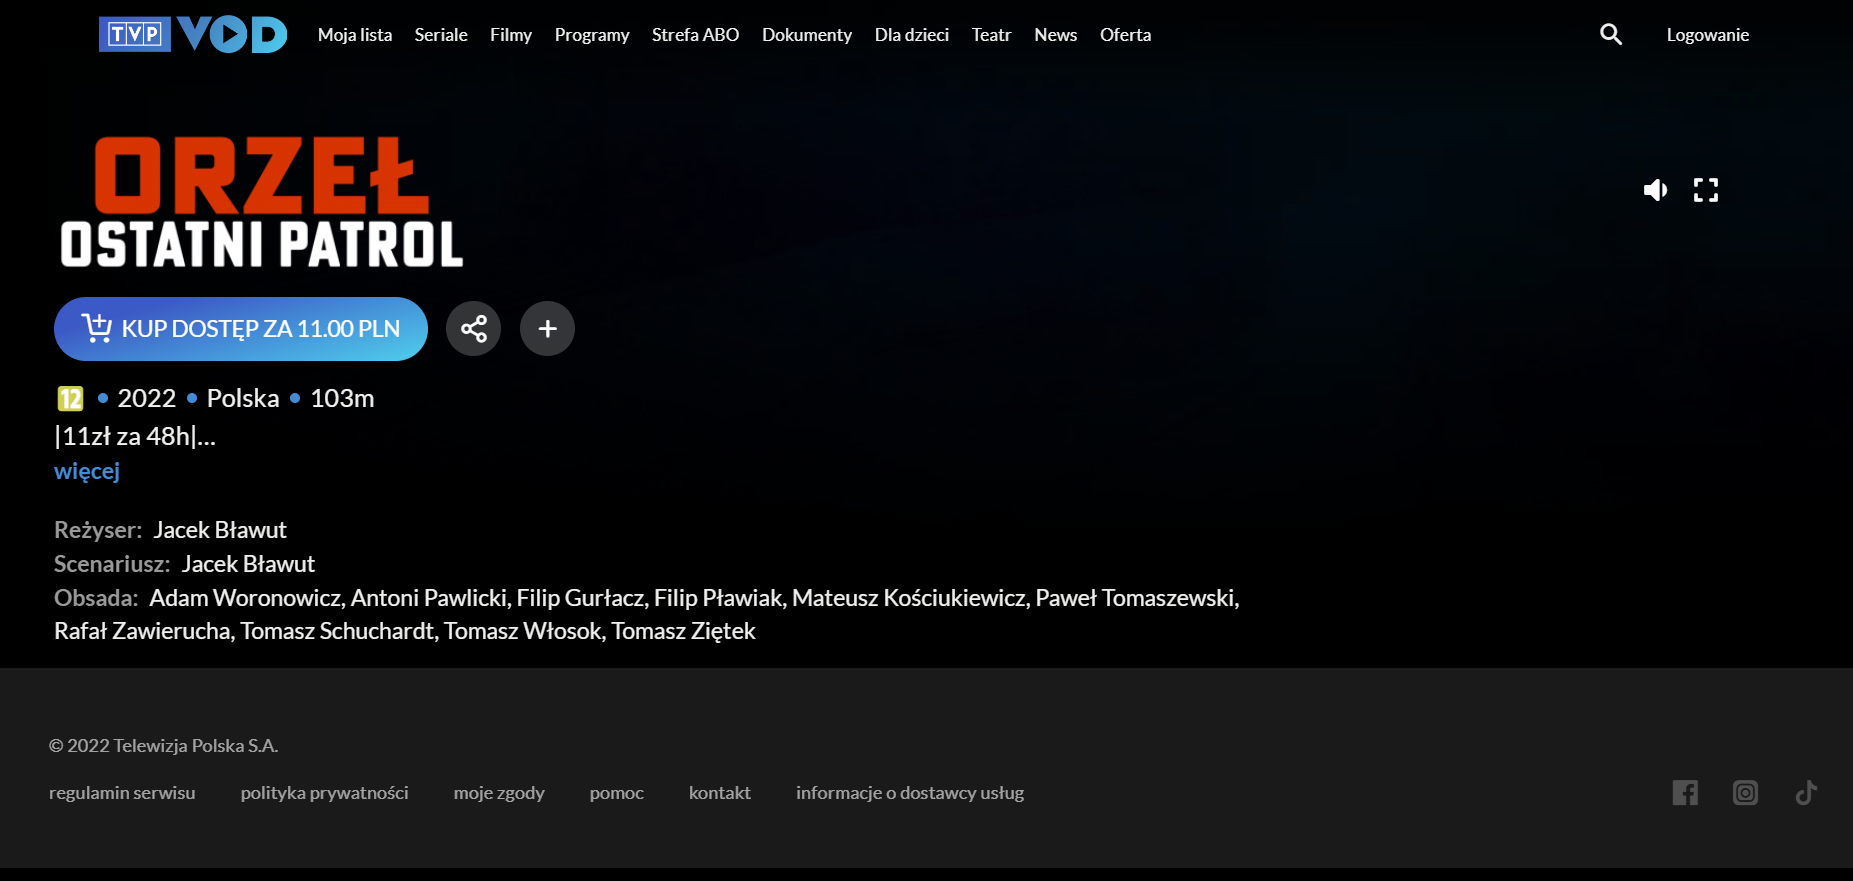Open Strefa ABO menu item
Screen dimensions: 1853x881
(x=695, y=35)
